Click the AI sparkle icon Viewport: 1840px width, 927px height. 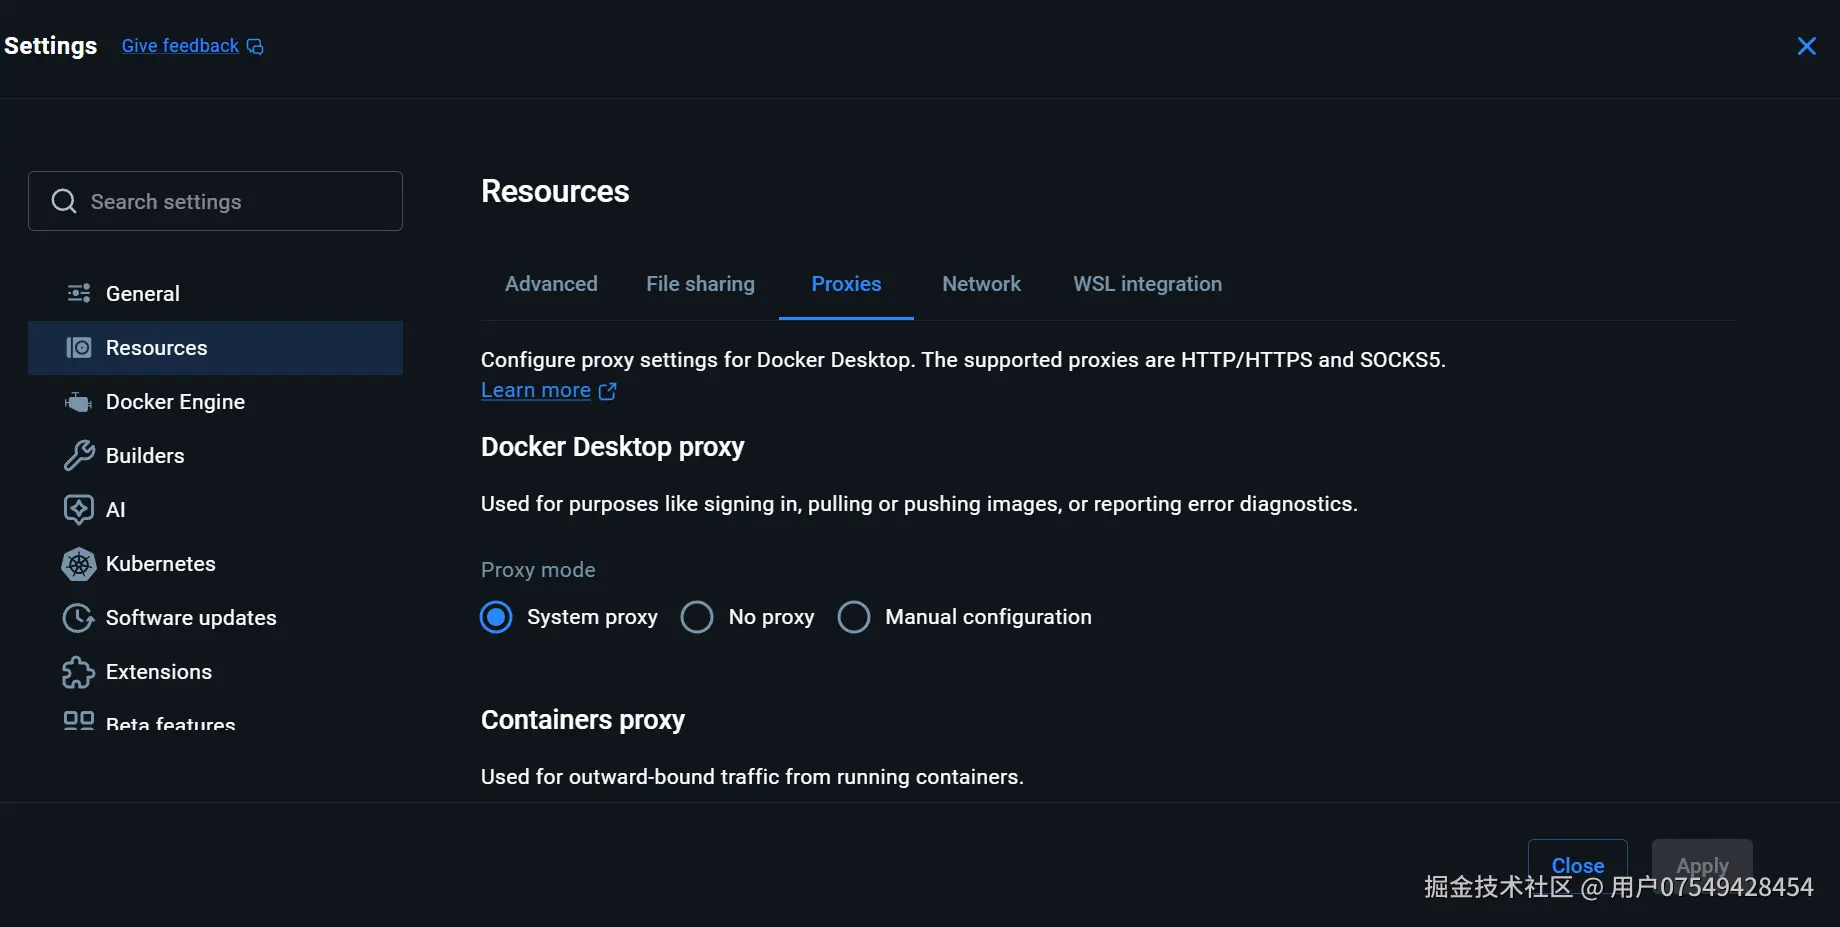pos(78,509)
